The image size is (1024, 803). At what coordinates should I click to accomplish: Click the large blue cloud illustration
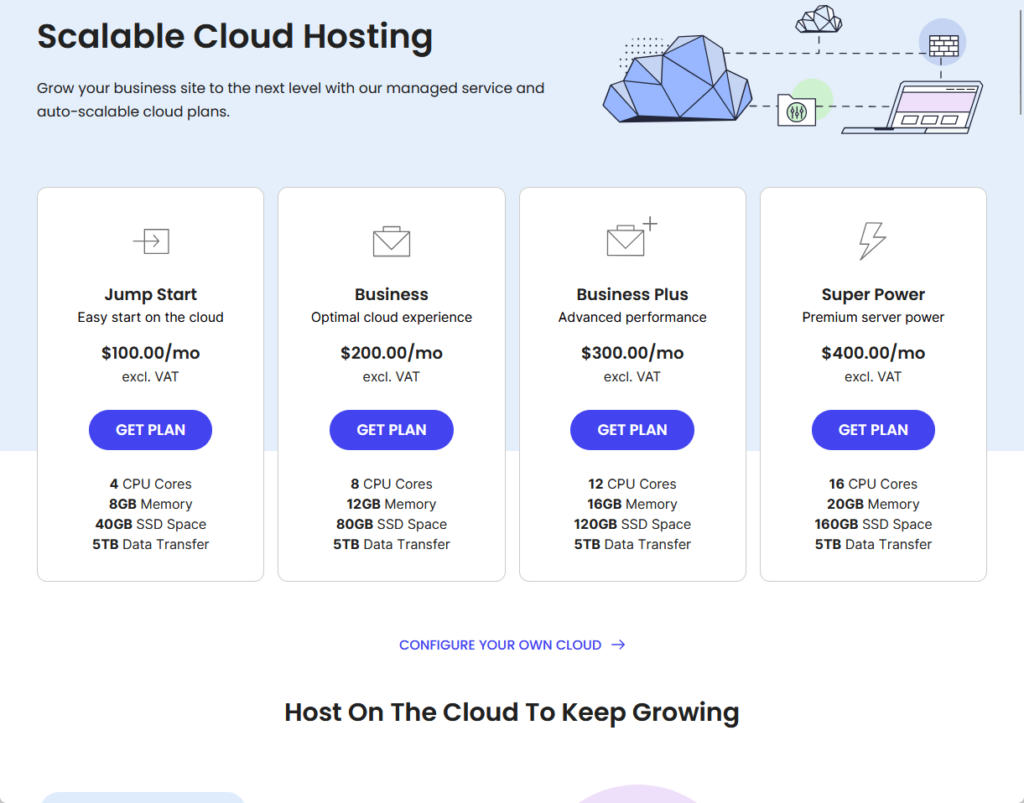tap(677, 79)
